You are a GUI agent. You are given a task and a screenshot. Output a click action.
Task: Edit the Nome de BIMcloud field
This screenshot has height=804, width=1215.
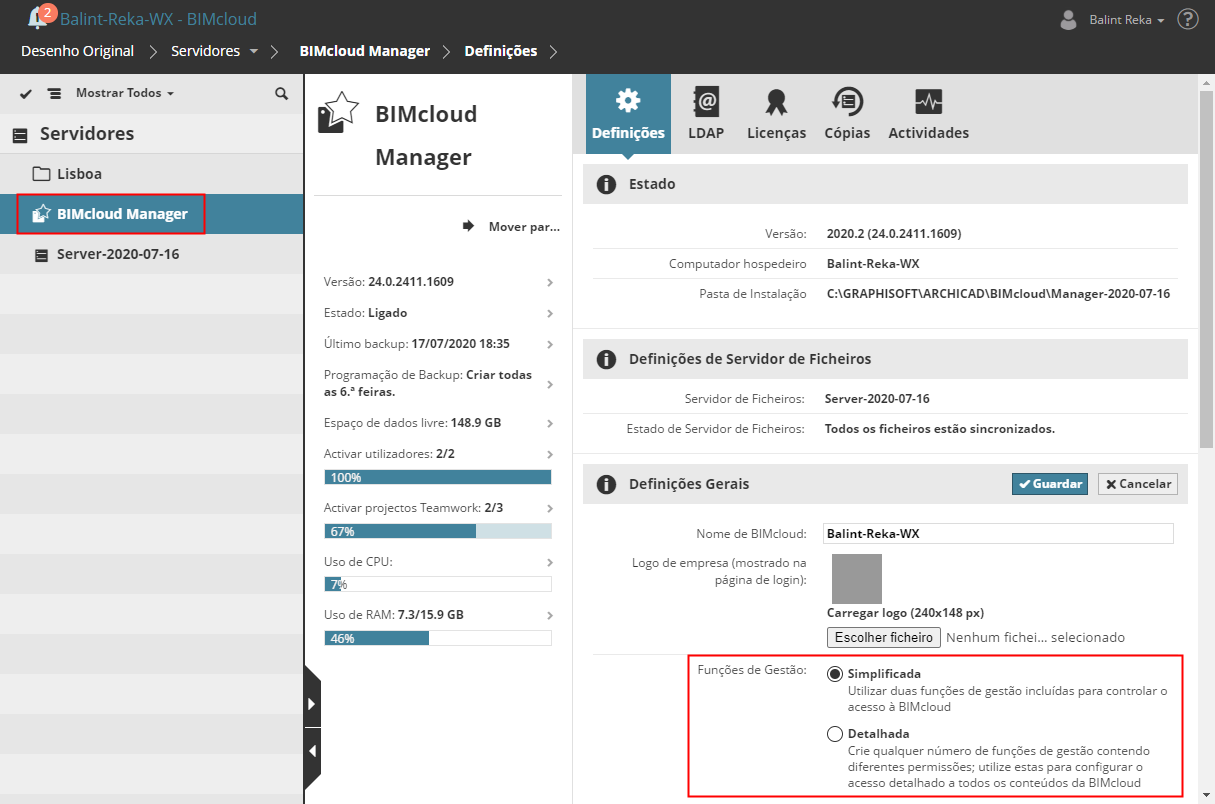(998, 534)
